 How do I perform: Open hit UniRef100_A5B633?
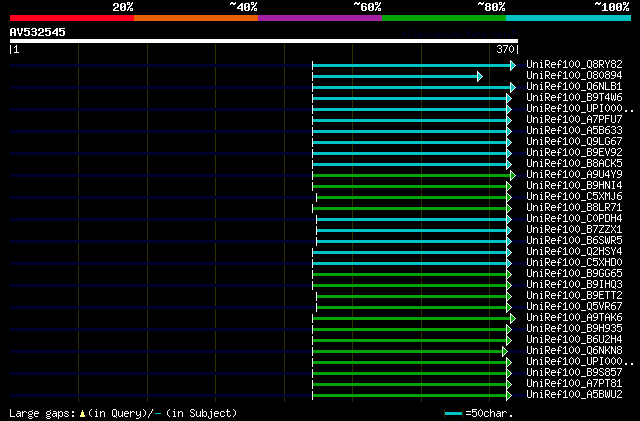click(x=574, y=131)
